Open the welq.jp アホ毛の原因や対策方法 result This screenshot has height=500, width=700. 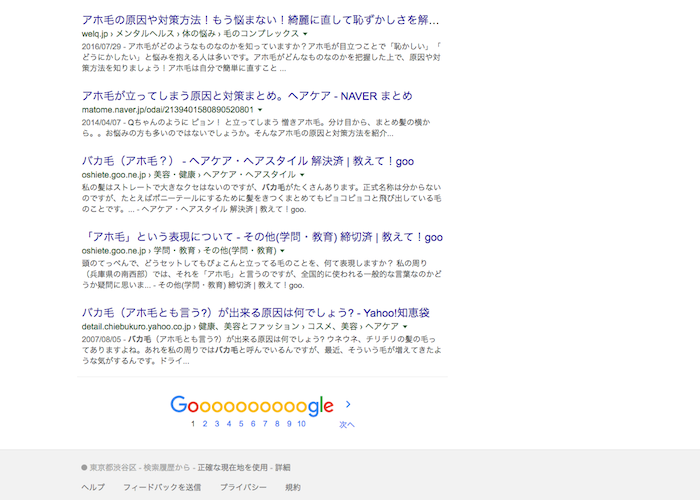[x=260, y=20]
